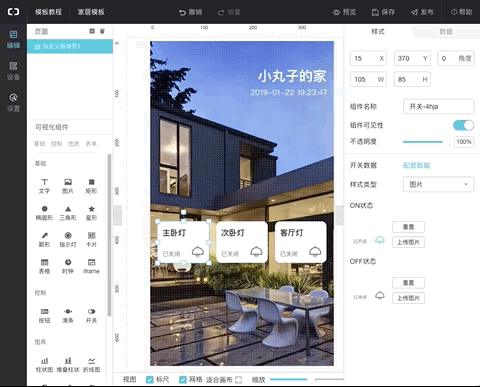480x387 pixels.
Task: Open the 设置 (settings) sidebar section
Action: pyautogui.click(x=13, y=102)
